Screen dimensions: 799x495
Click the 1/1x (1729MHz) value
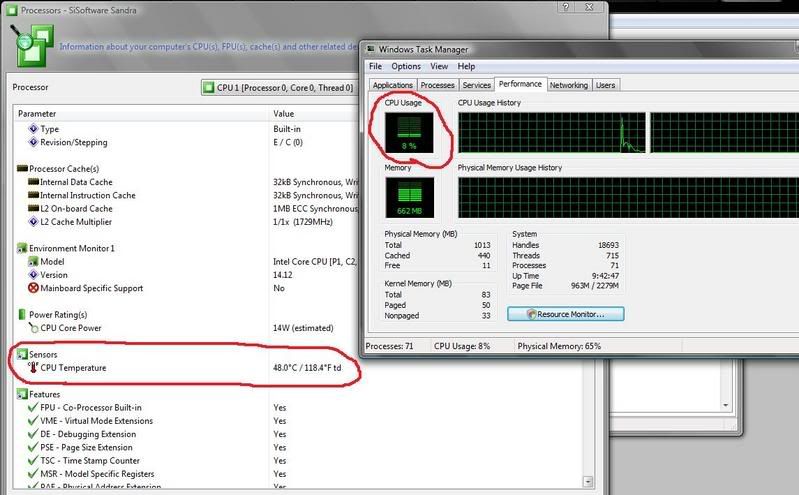point(303,222)
